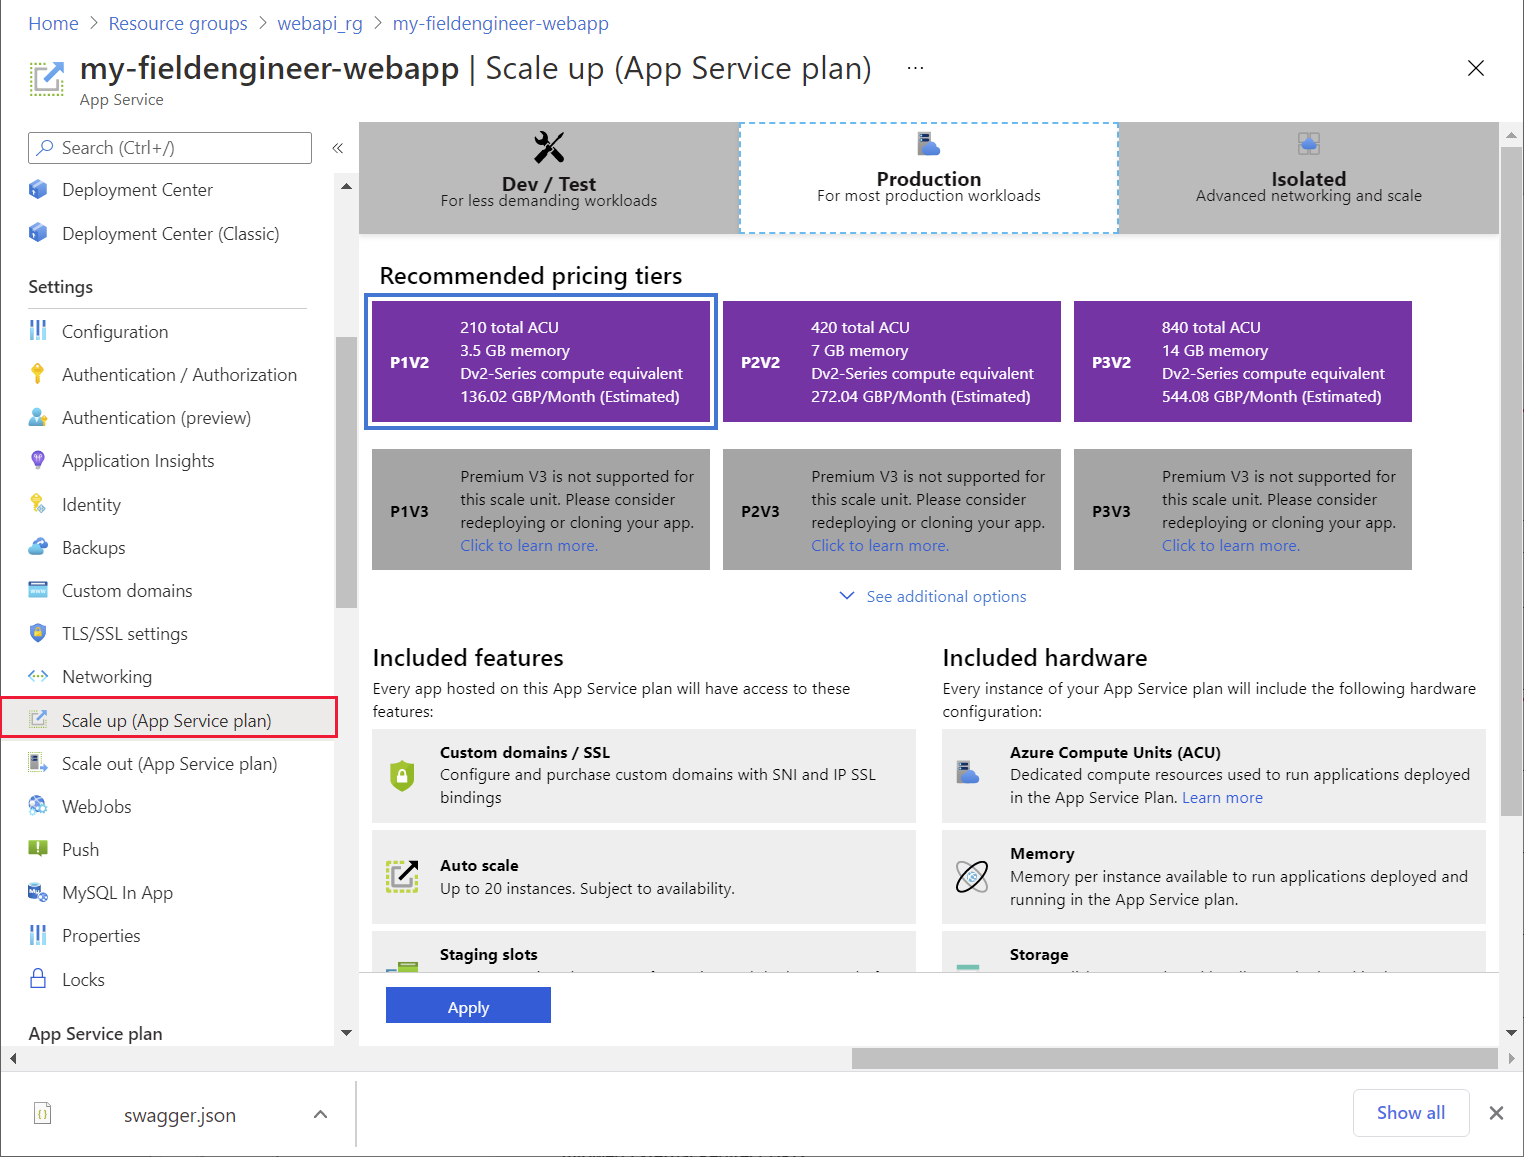Viewport: 1524px width, 1157px height.
Task: Click the Authentication / Authorization key icon
Action: pos(38,374)
